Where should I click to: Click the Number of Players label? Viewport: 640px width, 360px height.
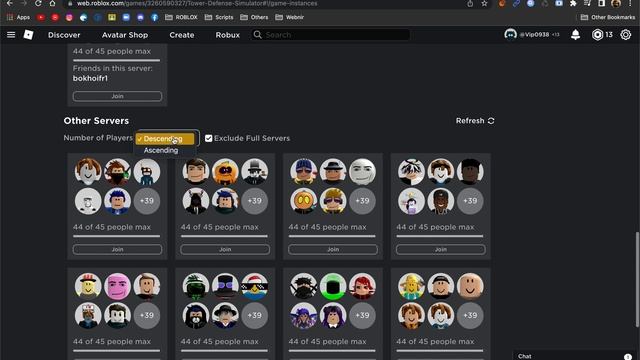(x=98, y=138)
